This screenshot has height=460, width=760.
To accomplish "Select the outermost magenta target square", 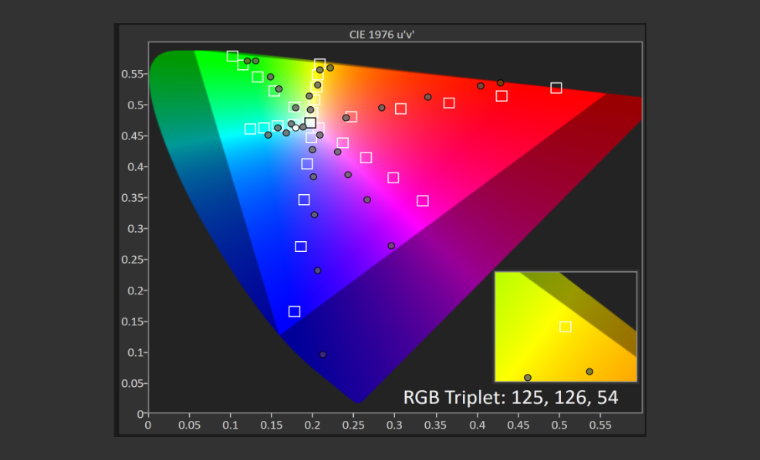I will (423, 201).
